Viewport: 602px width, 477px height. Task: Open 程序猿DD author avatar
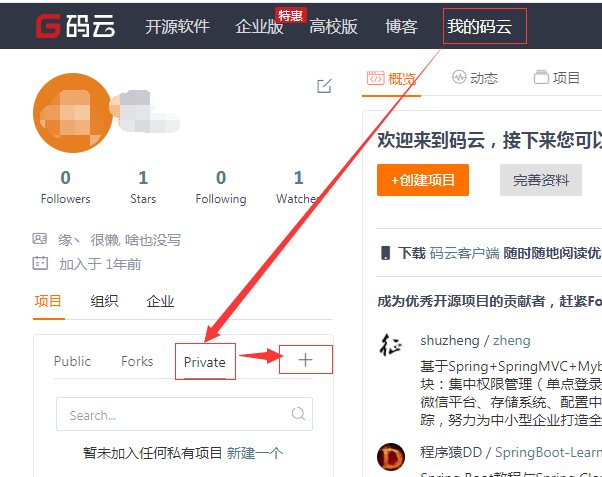[x=391, y=457]
